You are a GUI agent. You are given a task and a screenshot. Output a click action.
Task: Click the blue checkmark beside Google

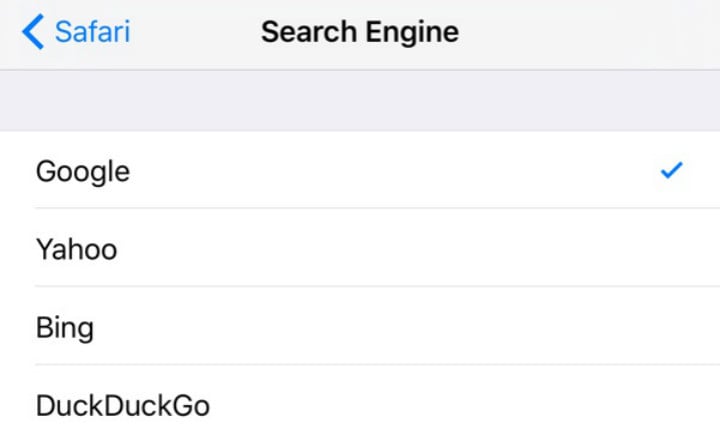[671, 171]
